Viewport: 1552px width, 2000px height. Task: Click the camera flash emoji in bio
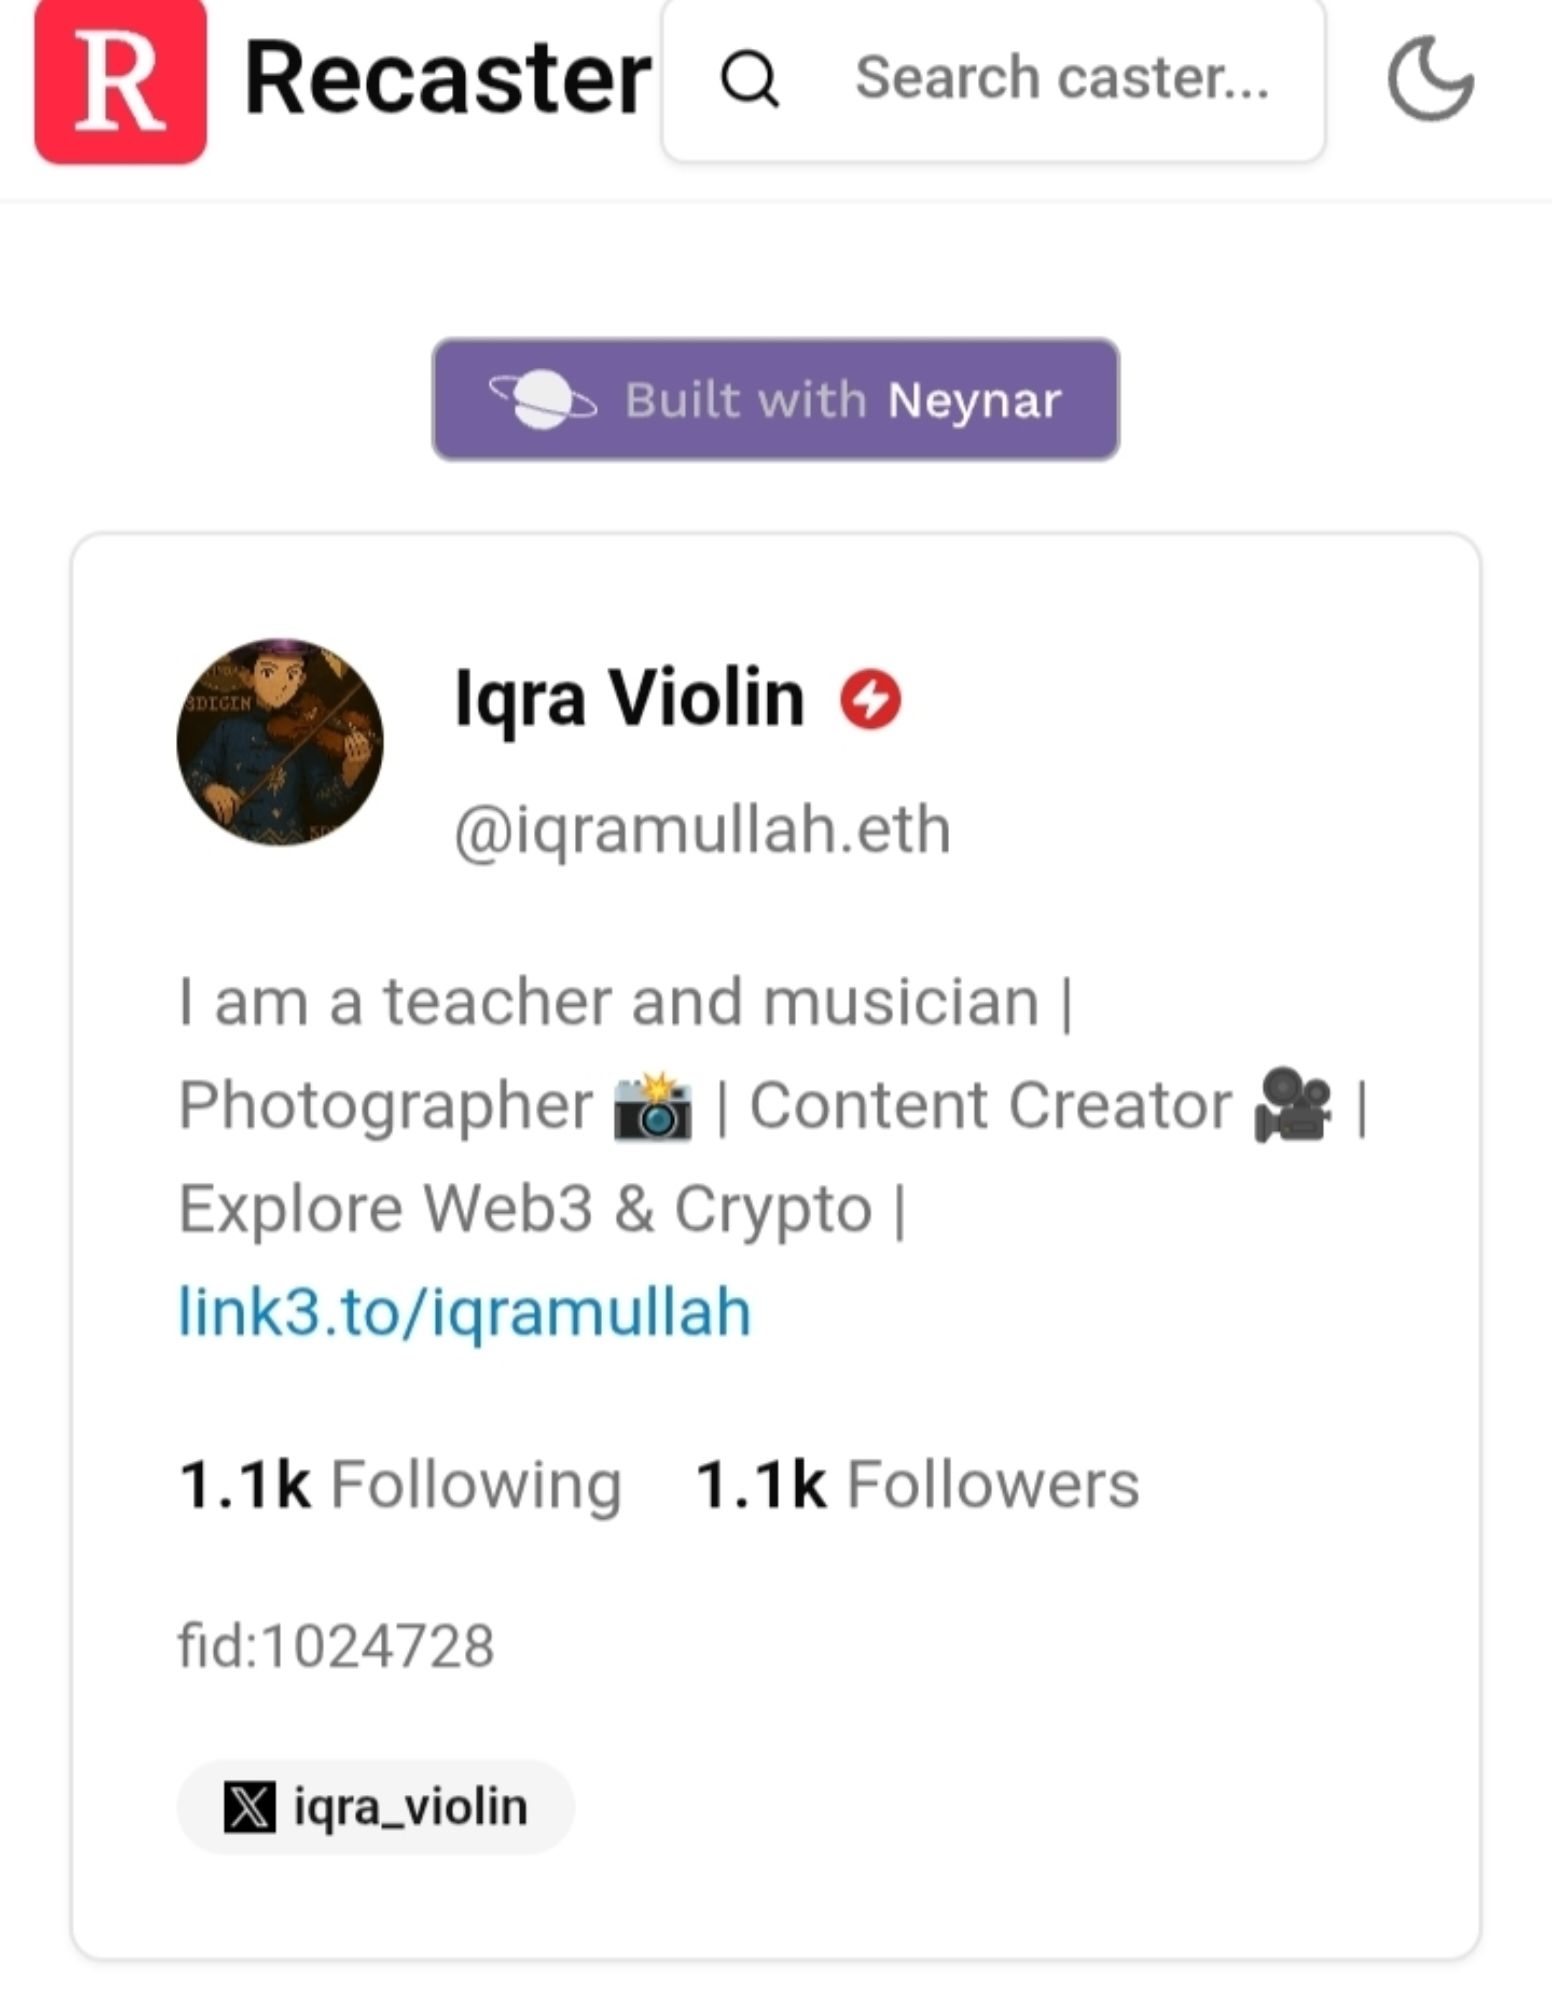click(653, 1107)
